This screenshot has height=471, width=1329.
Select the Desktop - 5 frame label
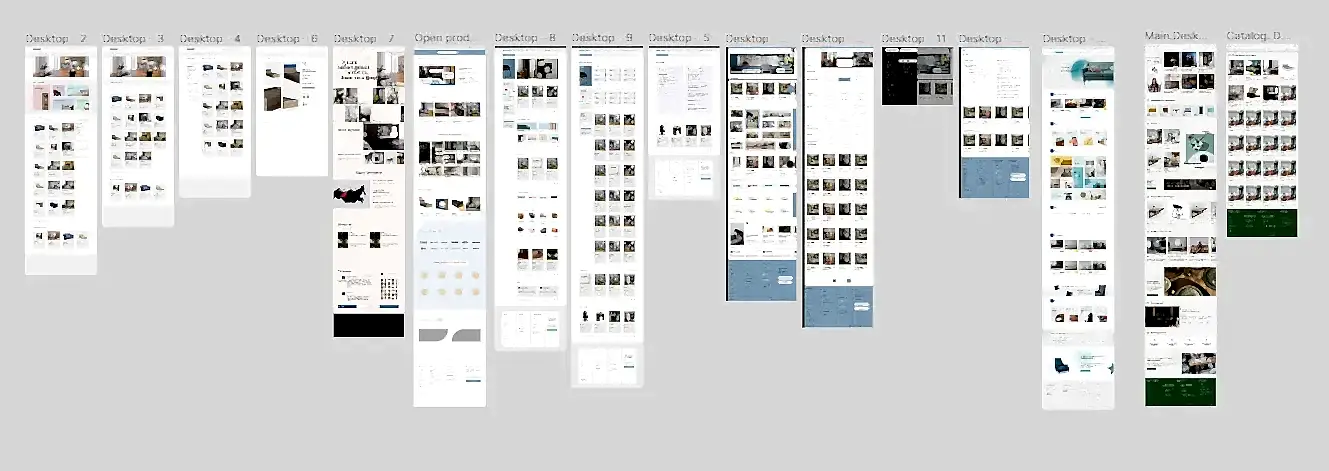(x=679, y=39)
